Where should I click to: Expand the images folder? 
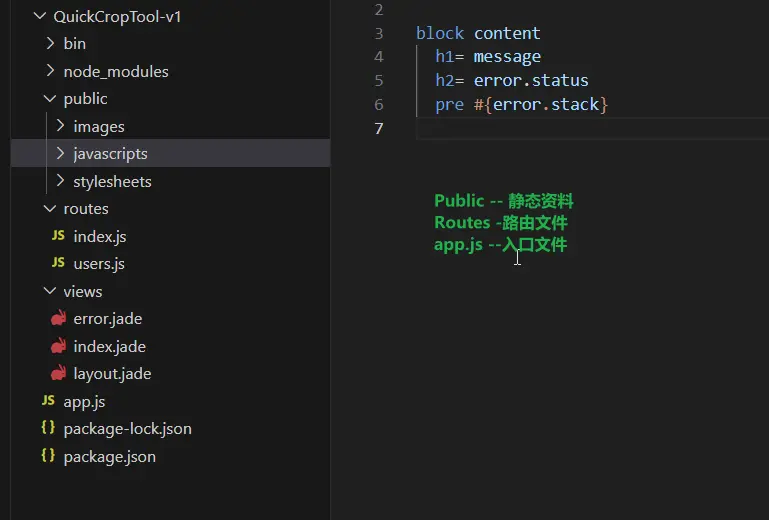(x=60, y=127)
